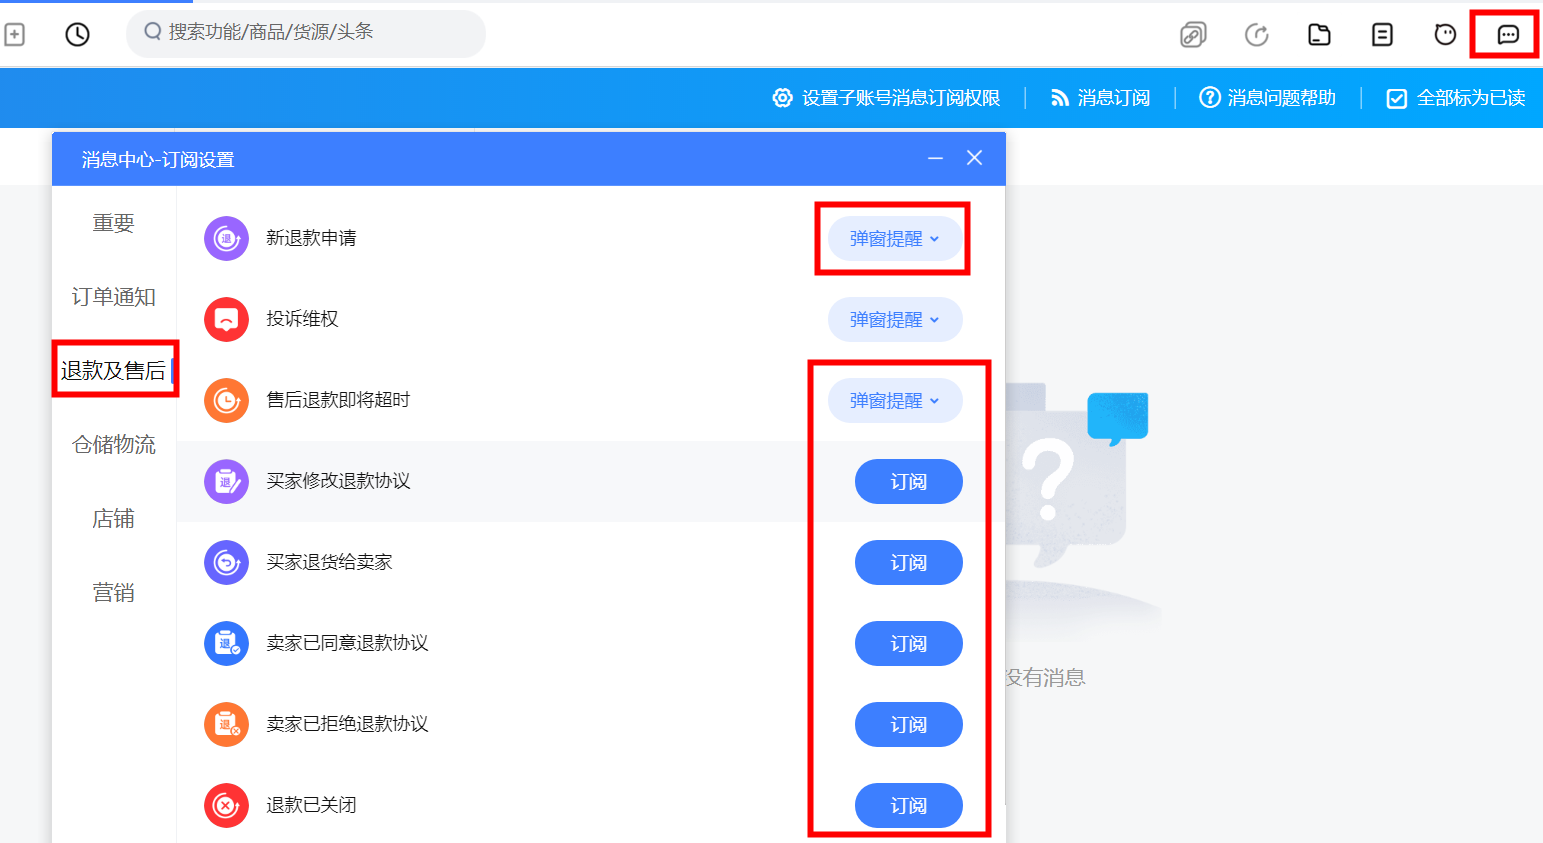
Task: Select the 仓储物流 category tab
Action: click(114, 445)
